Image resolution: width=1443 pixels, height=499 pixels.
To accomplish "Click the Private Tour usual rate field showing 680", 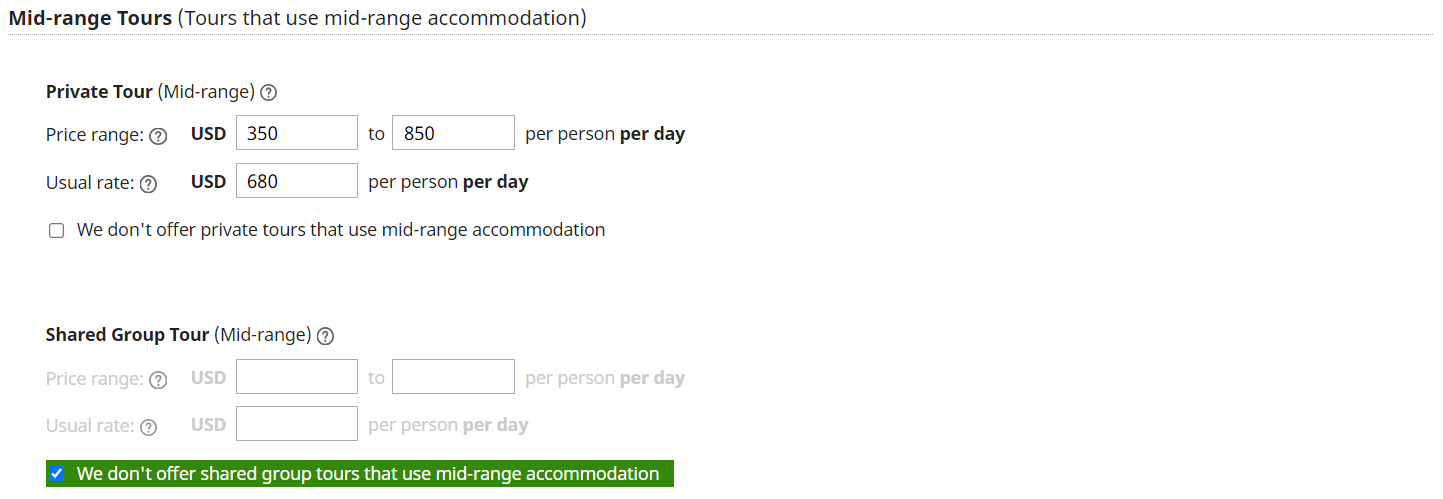I will point(296,181).
